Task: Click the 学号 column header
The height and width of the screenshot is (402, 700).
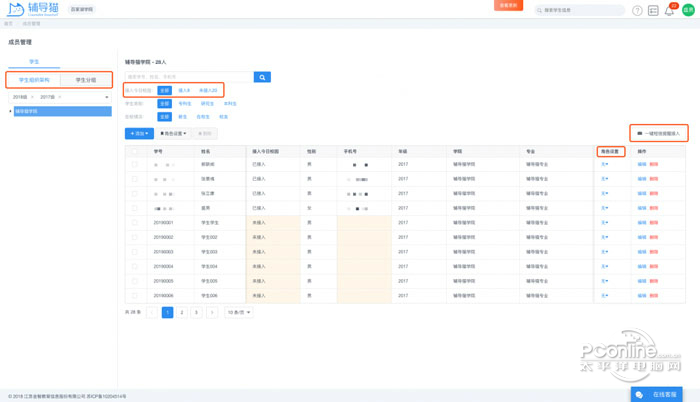Action: 158,151
